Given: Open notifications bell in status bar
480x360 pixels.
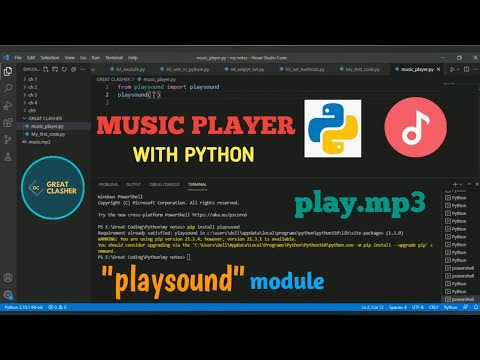Looking at the screenshot, I should coord(476,307).
